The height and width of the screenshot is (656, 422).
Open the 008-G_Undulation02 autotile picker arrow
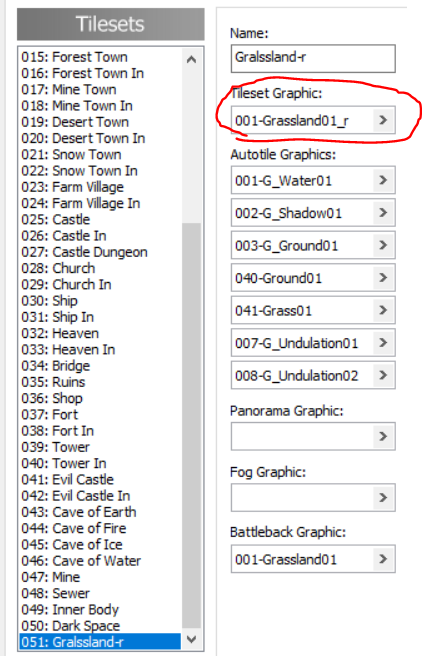tap(383, 375)
